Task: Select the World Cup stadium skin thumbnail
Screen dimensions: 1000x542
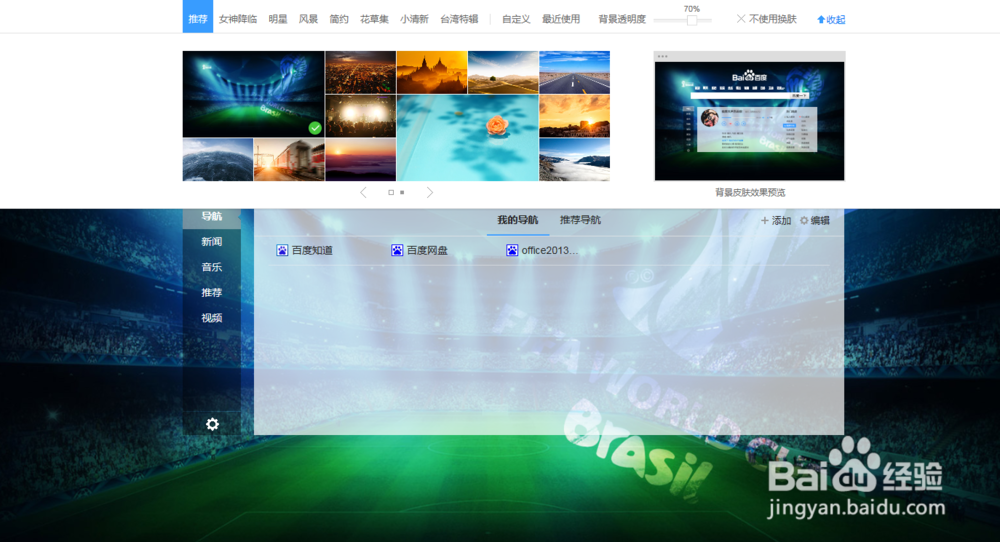Action: pos(253,94)
